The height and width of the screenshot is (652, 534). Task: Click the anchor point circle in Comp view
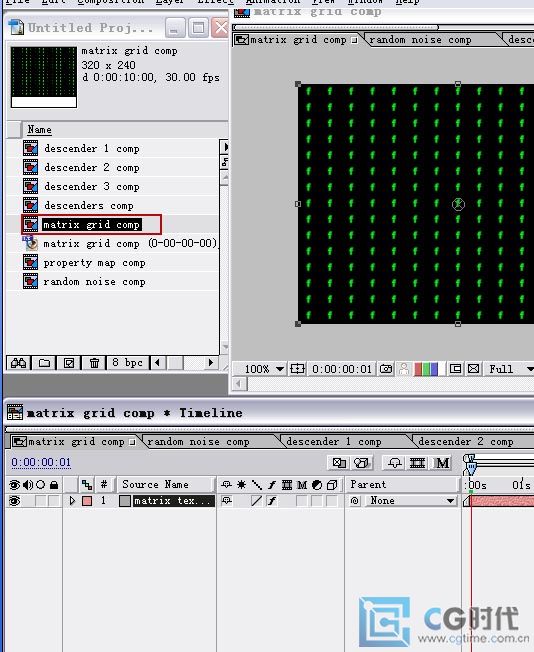pyautogui.click(x=458, y=204)
